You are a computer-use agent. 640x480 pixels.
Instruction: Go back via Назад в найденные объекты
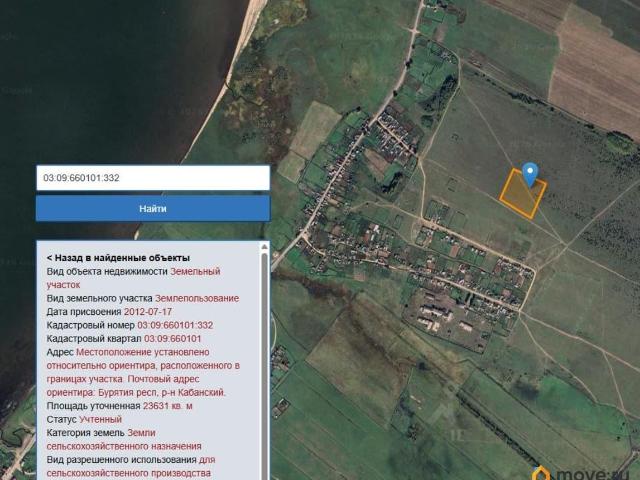[118, 258]
